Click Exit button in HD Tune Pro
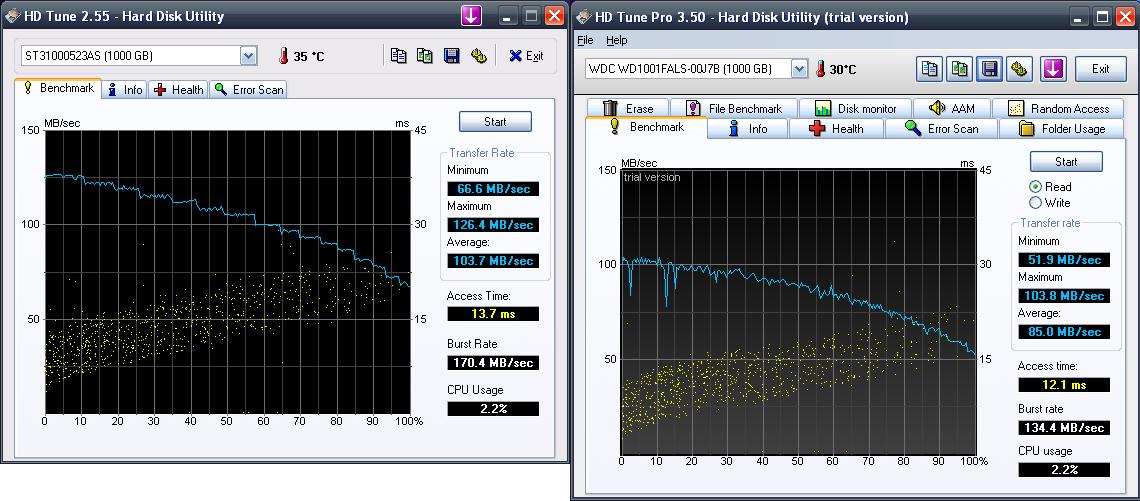The width and height of the screenshot is (1140, 501). click(1101, 68)
